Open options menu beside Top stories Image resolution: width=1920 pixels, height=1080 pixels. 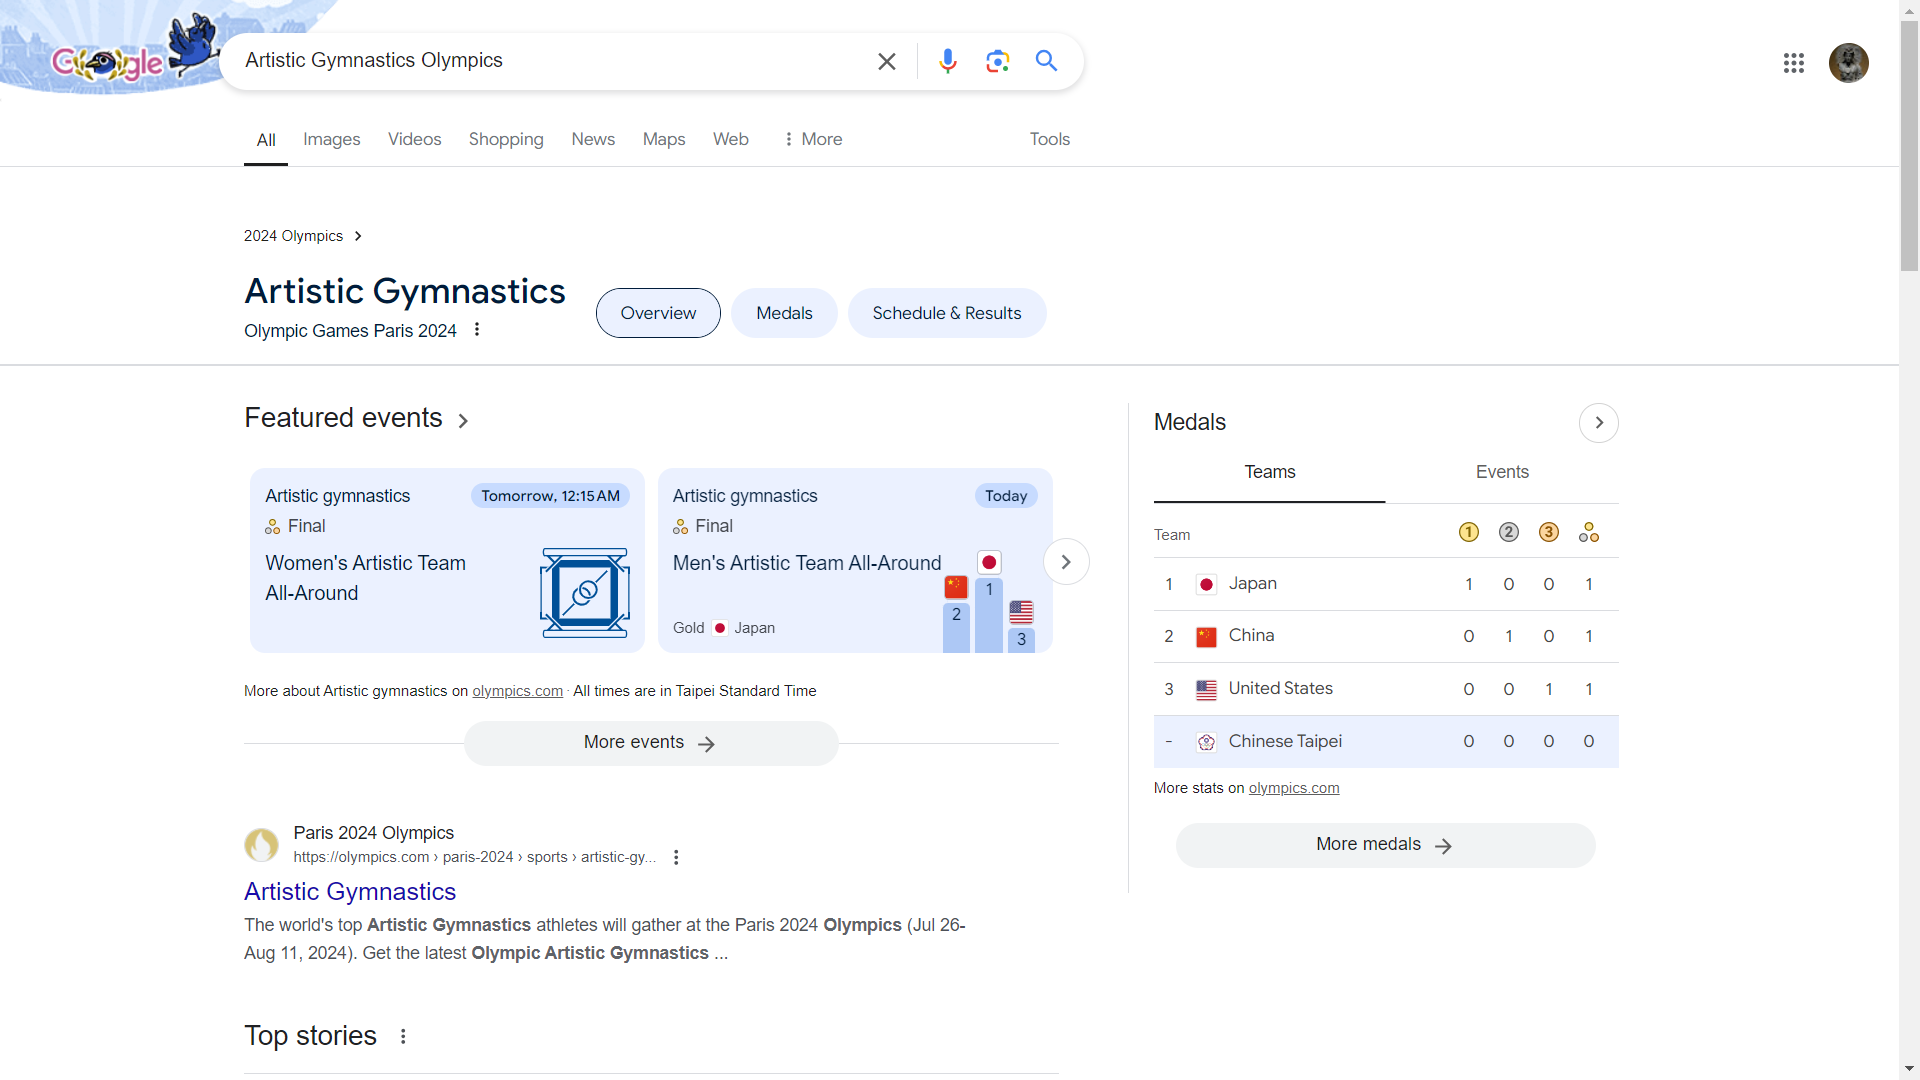tap(403, 1036)
